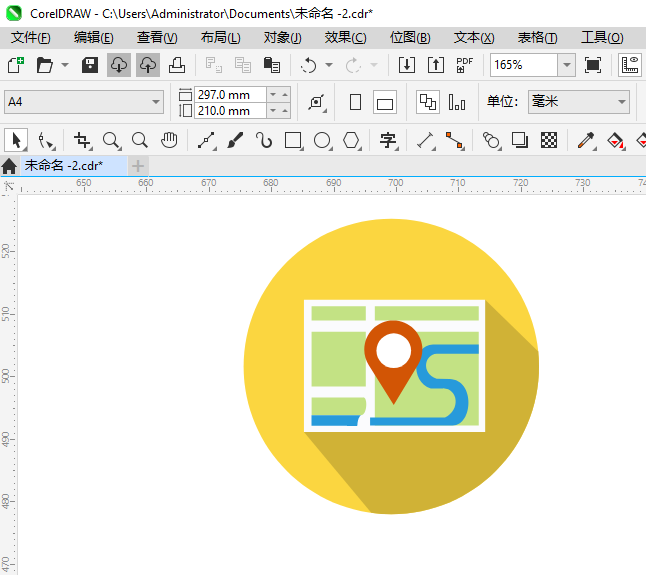Print the document with the printer icon

tap(177, 65)
